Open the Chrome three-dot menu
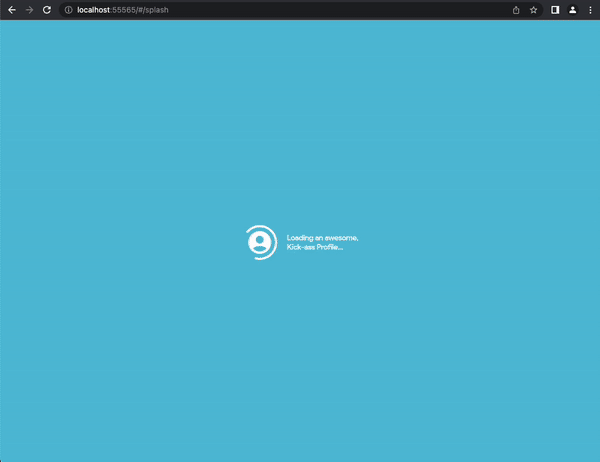This screenshot has height=462, width=600. click(x=590, y=10)
